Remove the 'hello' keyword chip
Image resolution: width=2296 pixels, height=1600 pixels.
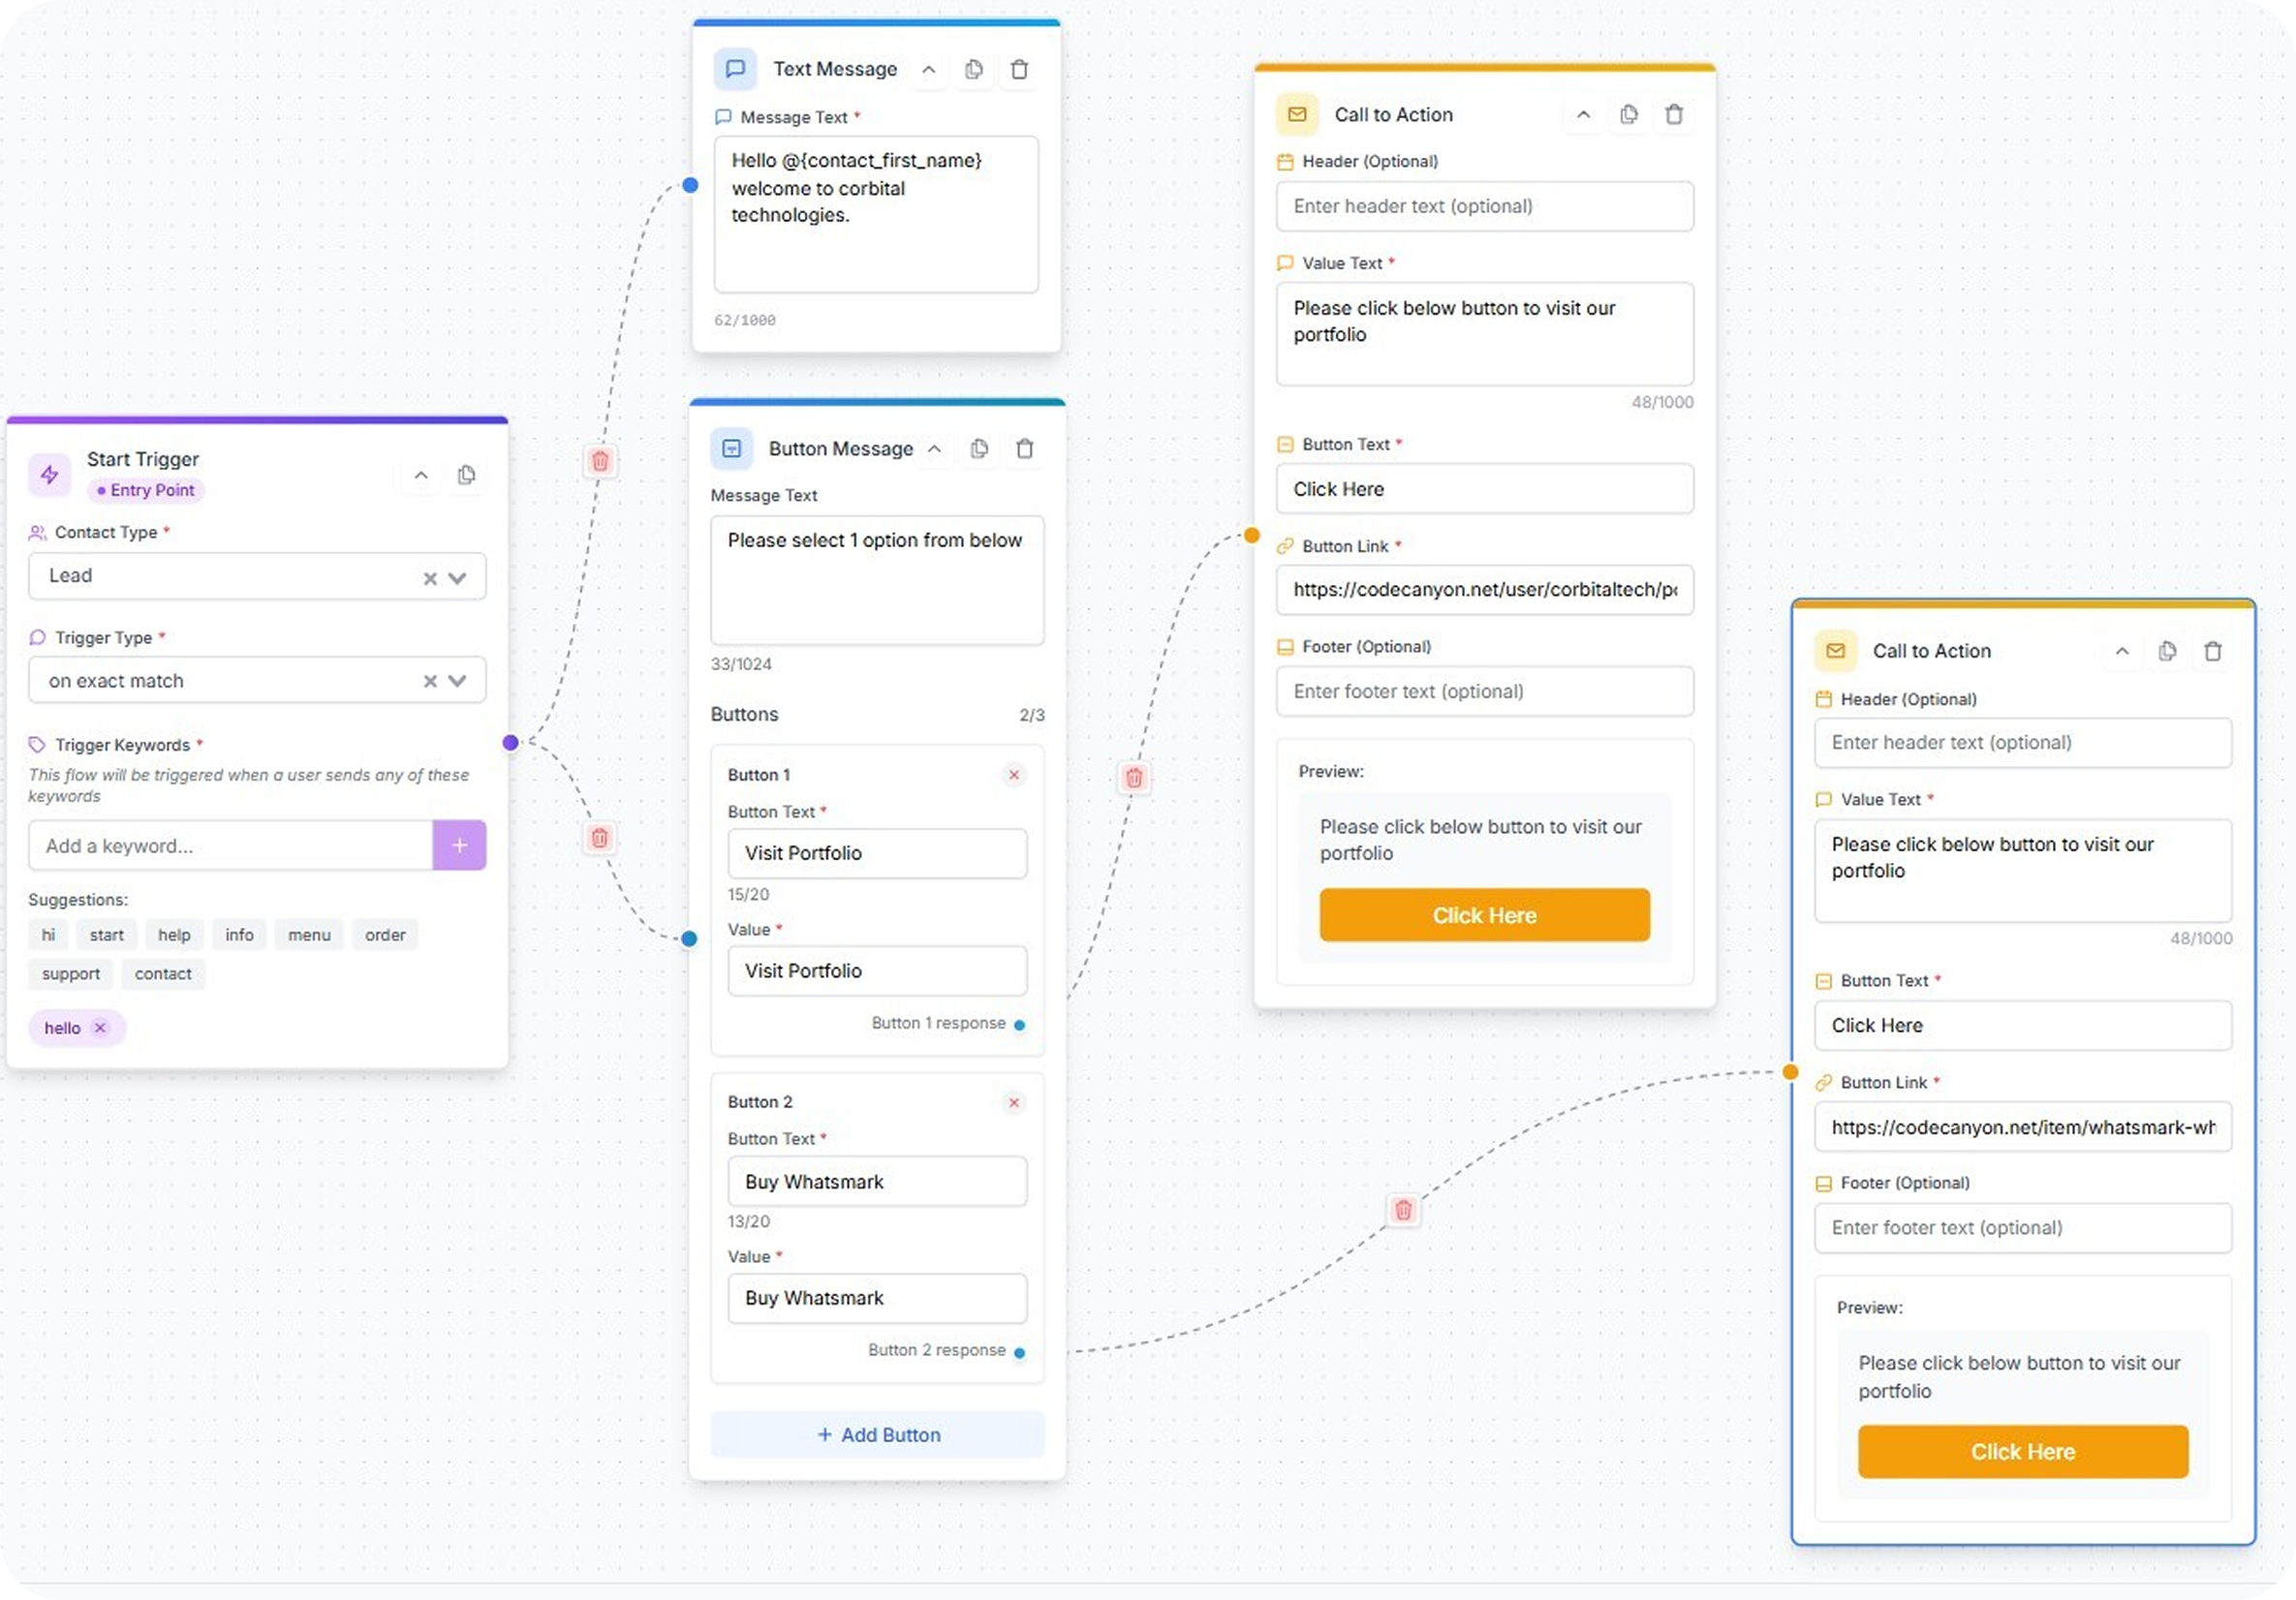100,1027
